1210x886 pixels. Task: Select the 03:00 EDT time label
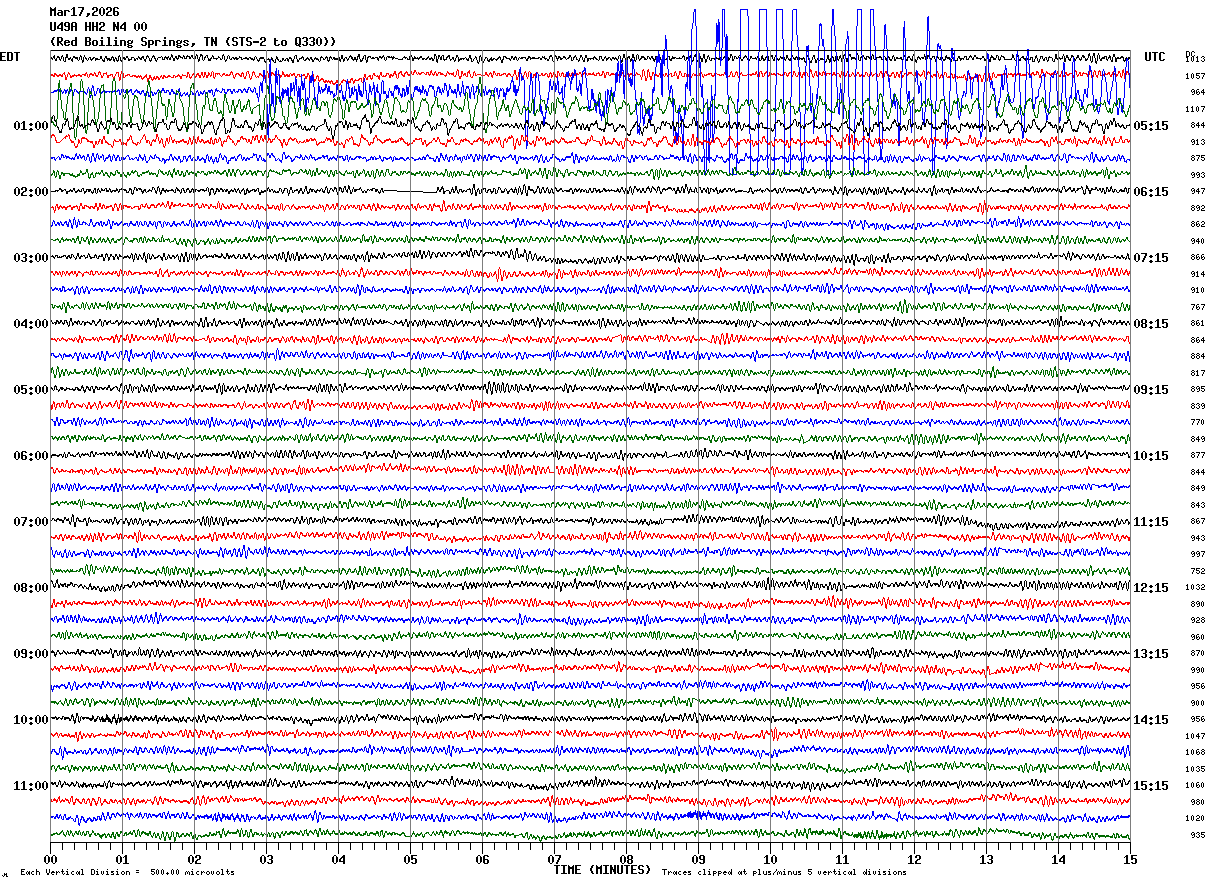pos(31,258)
